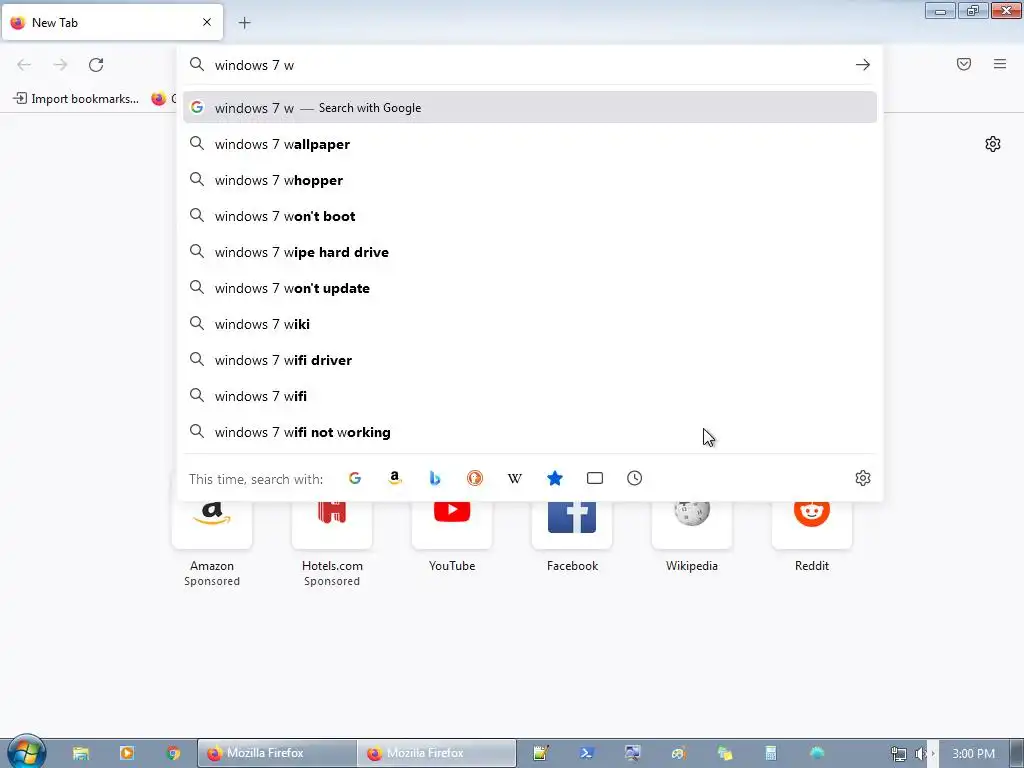Click Import bookmarks button
Screen dimensions: 1024x768
coord(76,99)
